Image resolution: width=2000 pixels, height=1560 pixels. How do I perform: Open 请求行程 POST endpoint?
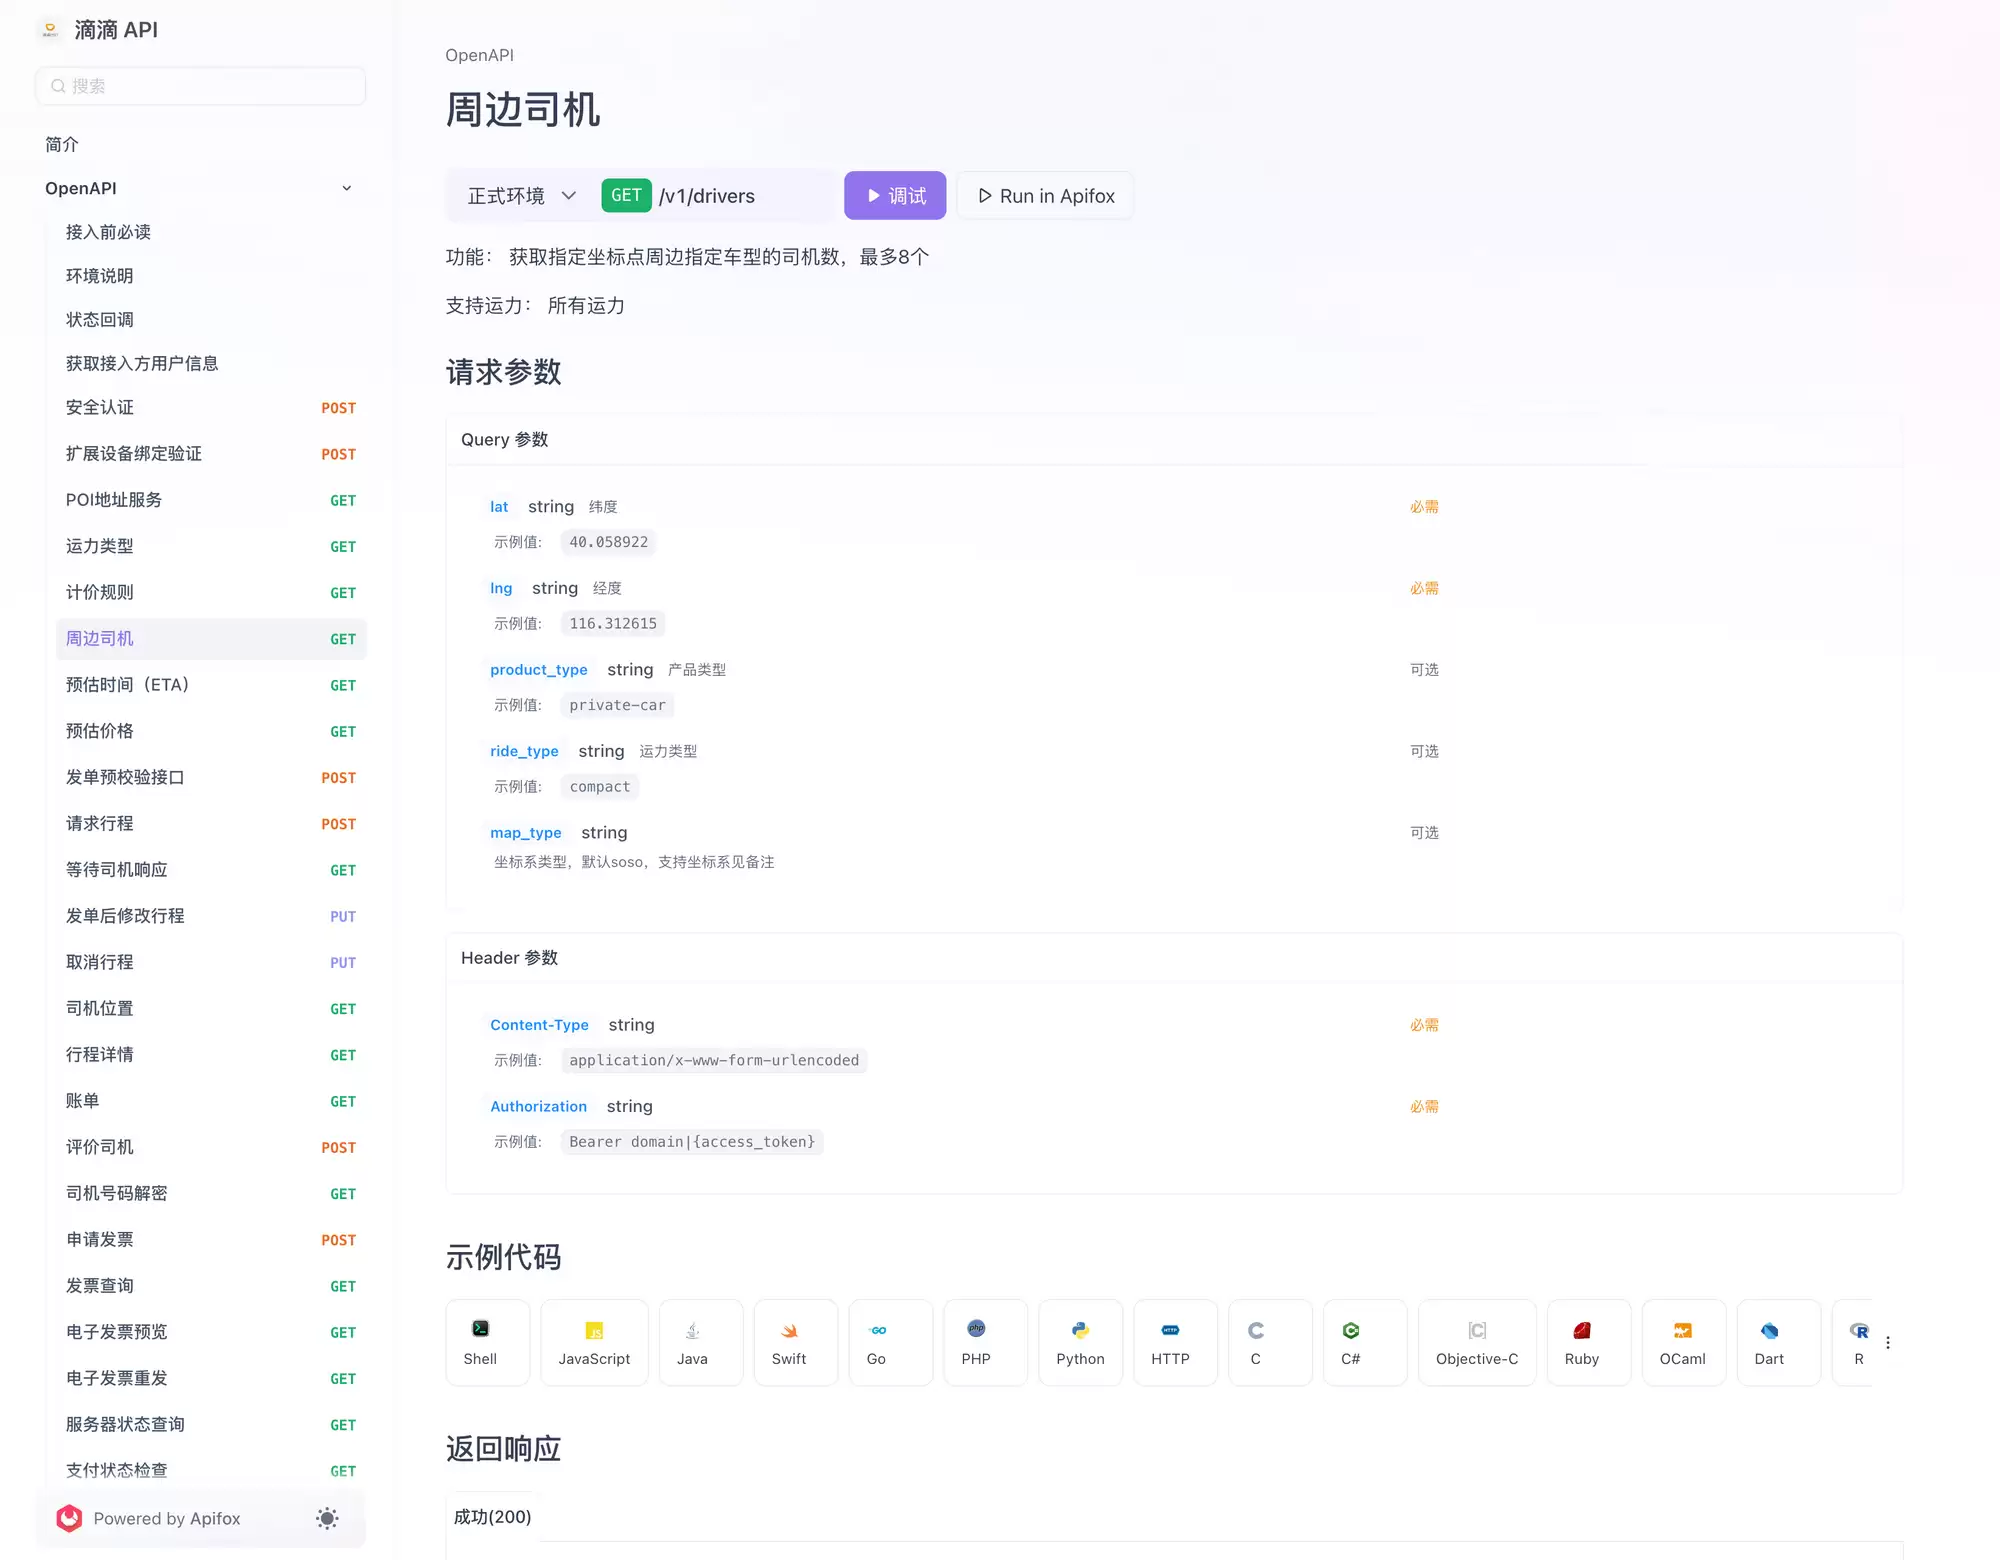[211, 824]
